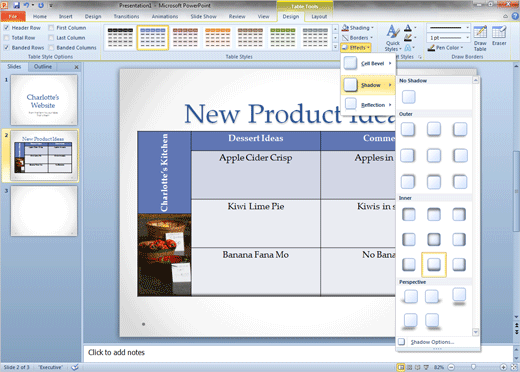
Task: Click the No Shadow preset icon
Action: tap(408, 97)
